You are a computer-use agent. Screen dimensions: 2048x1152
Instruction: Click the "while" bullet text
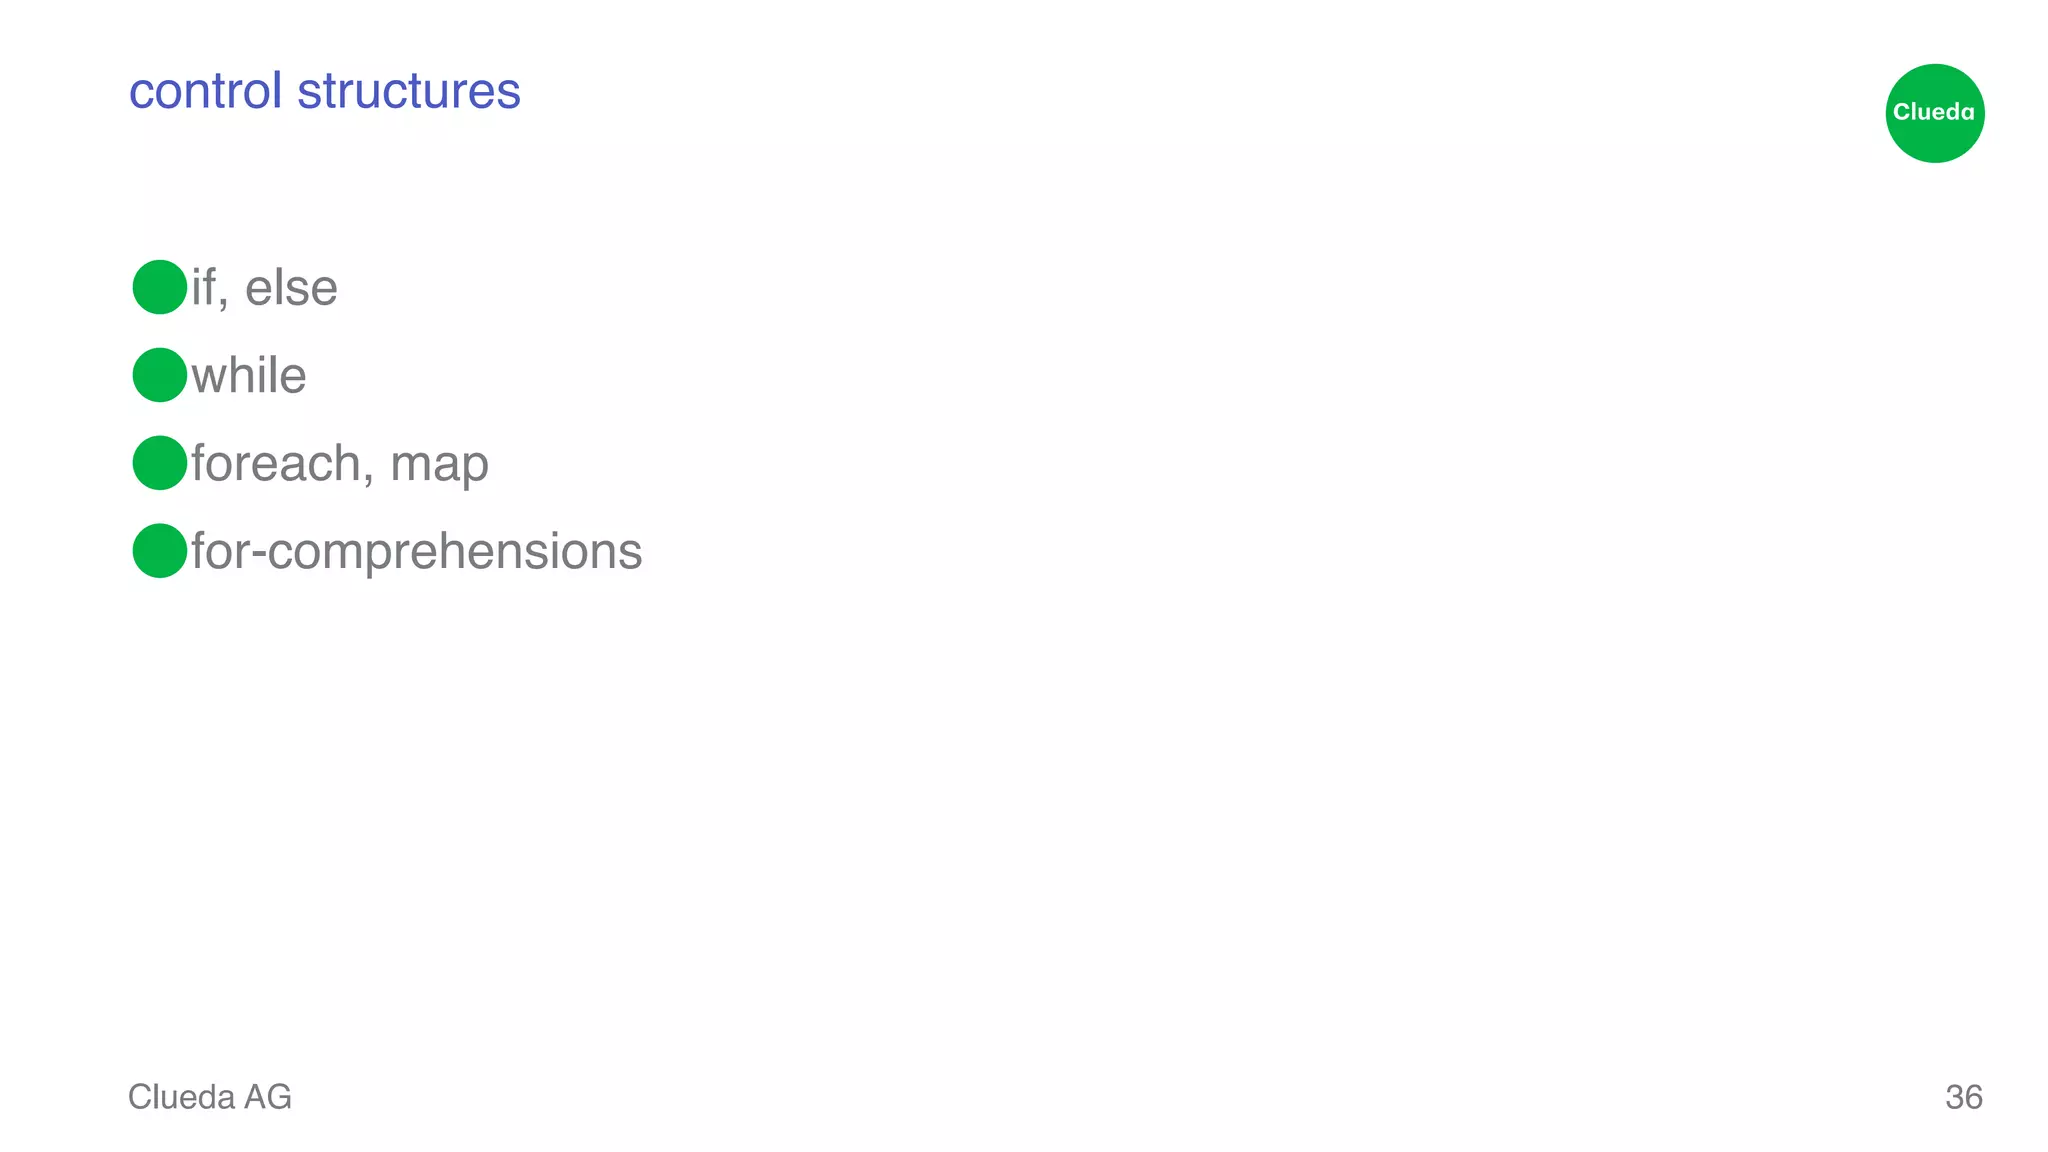point(249,376)
